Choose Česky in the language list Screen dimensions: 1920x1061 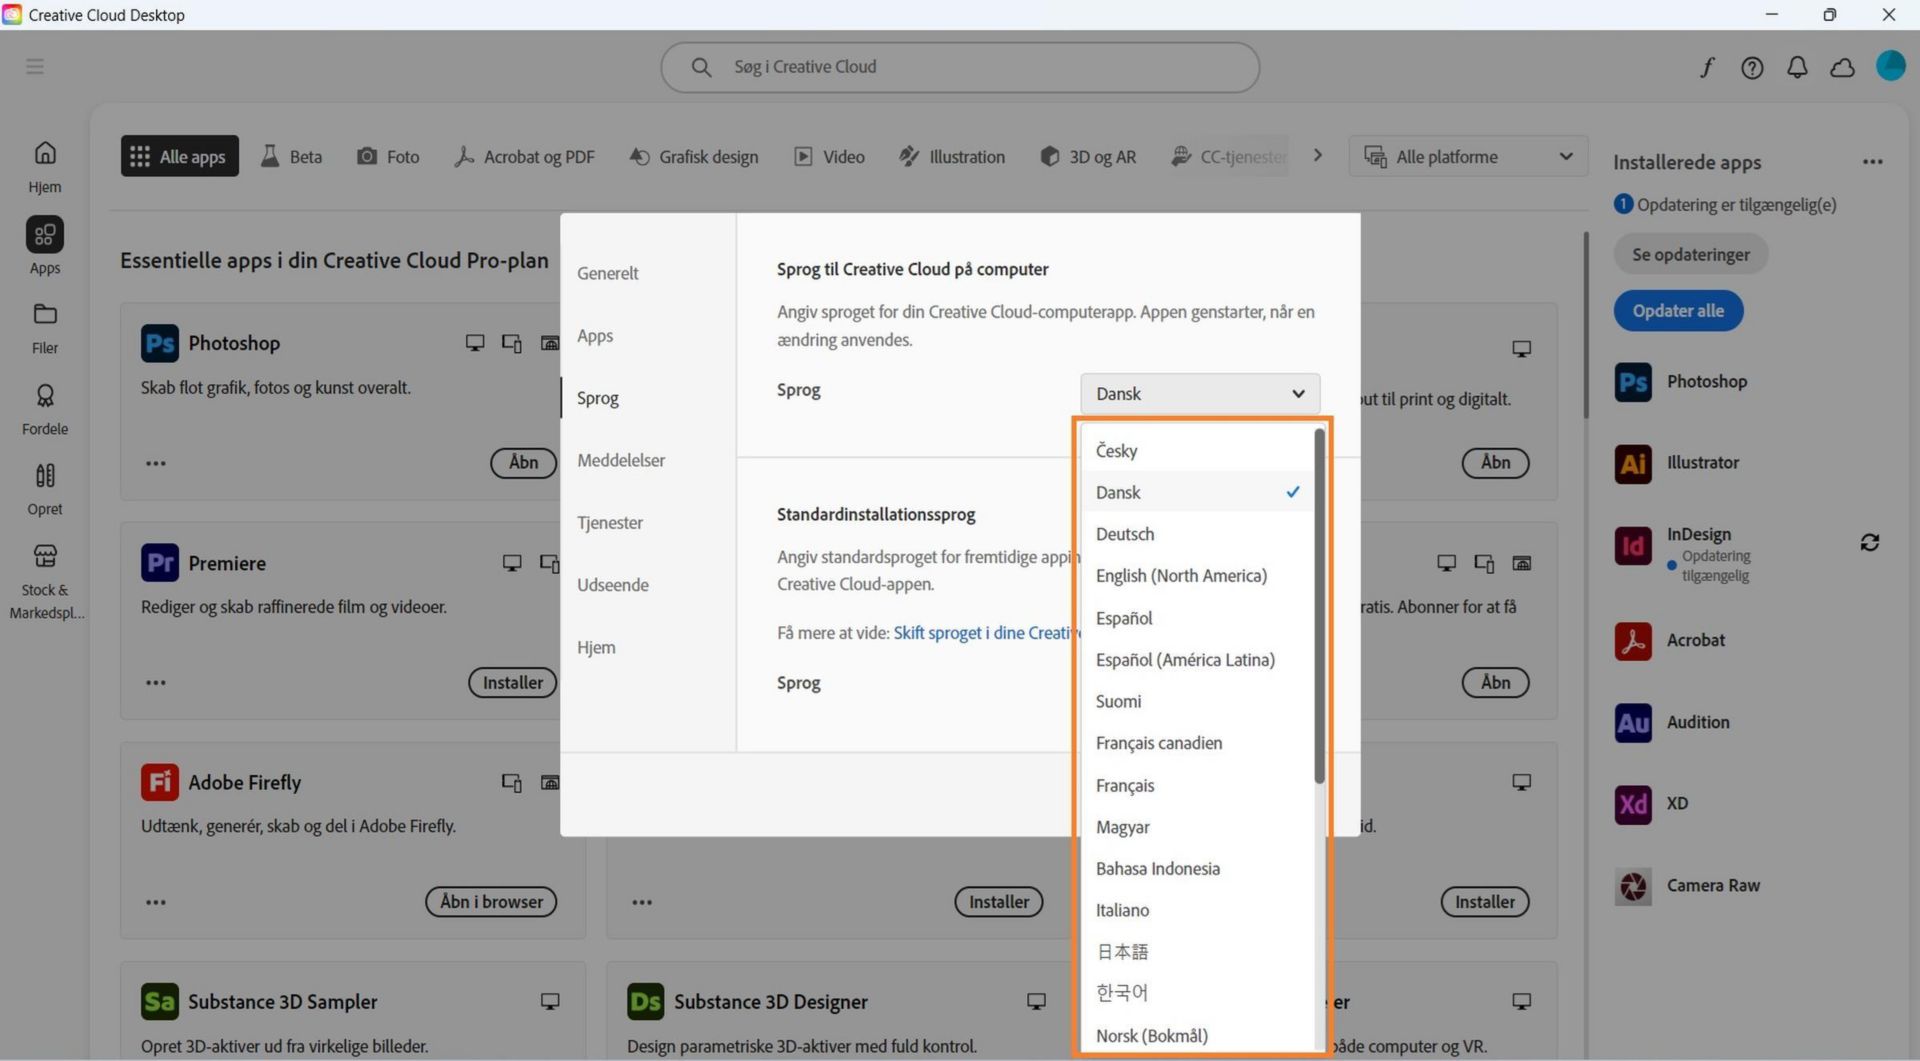coord(1197,450)
